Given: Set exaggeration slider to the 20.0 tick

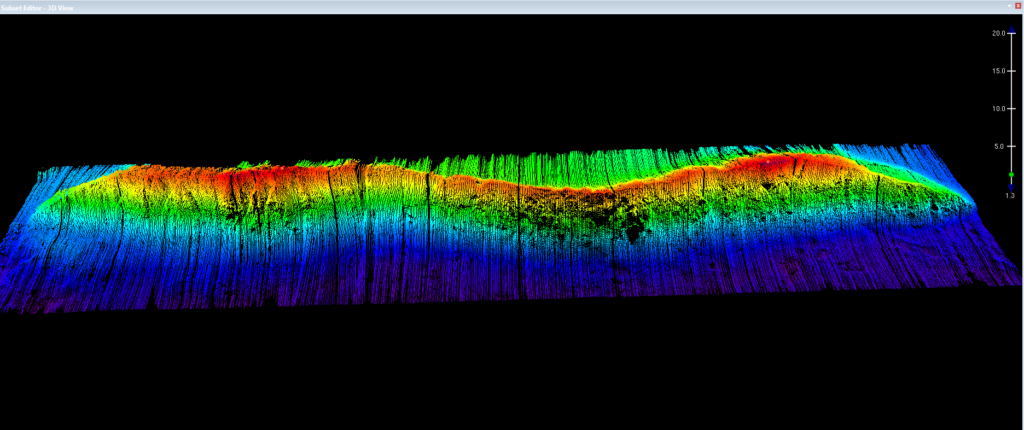Looking at the screenshot, I should (x=1012, y=34).
